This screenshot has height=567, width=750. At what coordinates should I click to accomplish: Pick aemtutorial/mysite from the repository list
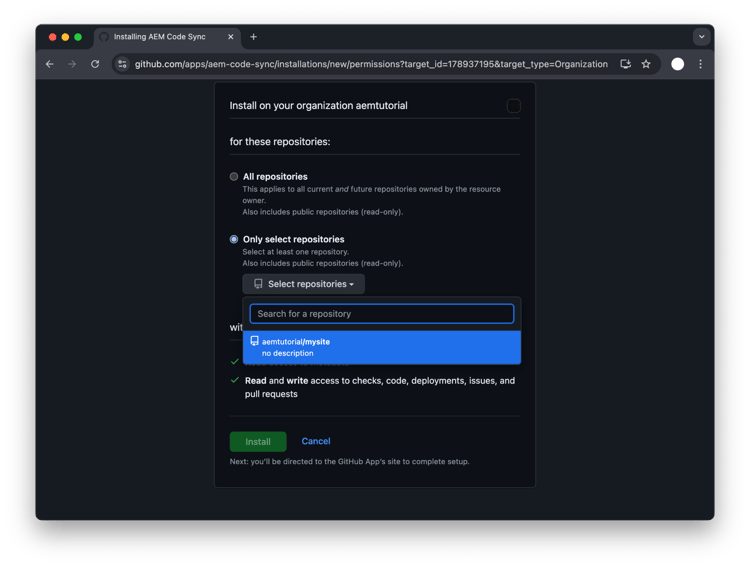click(x=382, y=347)
